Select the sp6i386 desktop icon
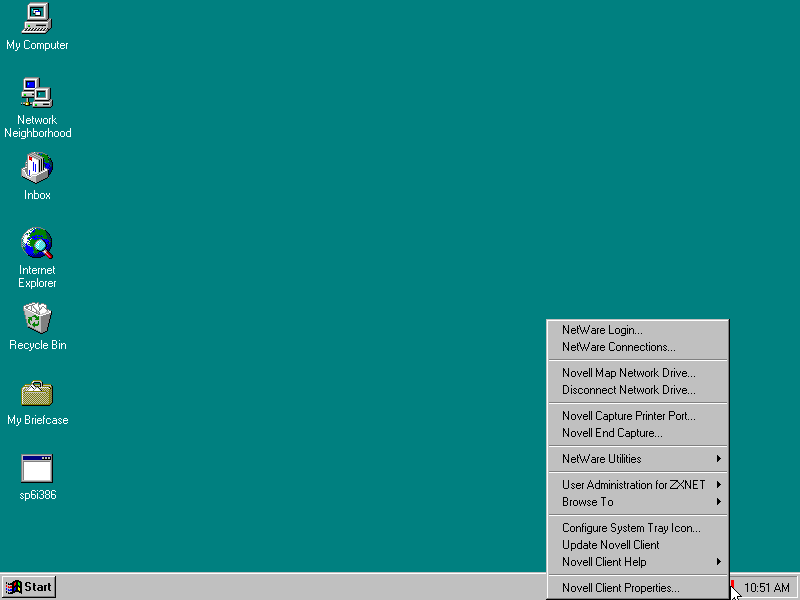The image size is (800, 600). tap(37, 478)
